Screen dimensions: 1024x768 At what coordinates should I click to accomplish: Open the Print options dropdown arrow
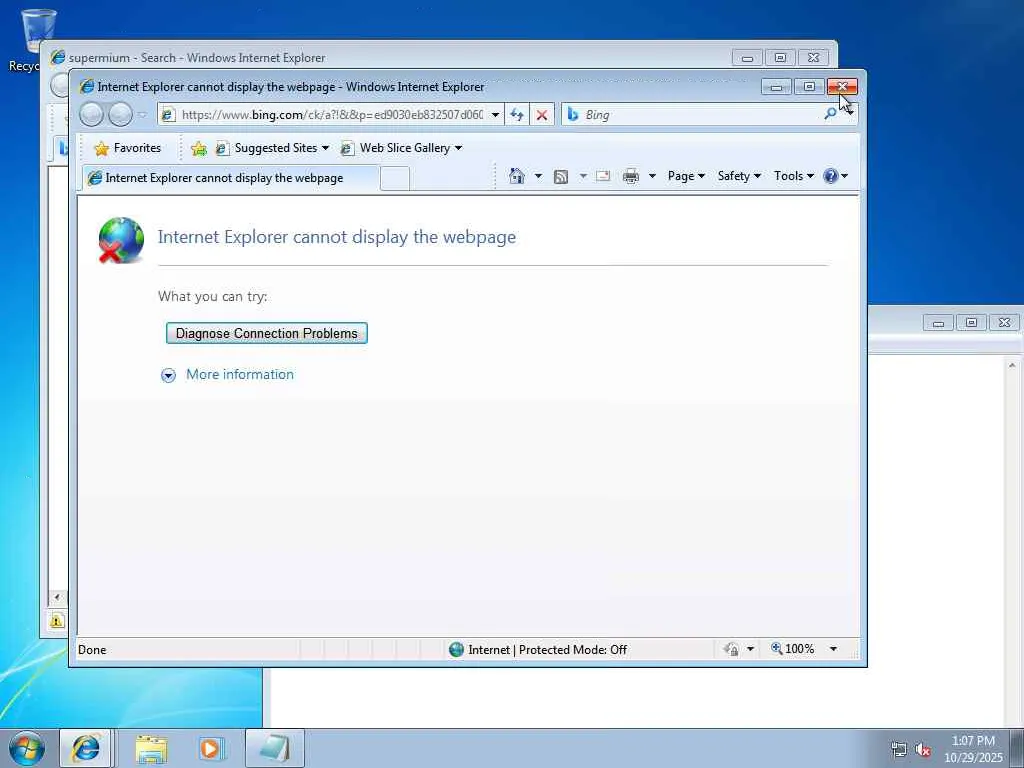click(652, 176)
